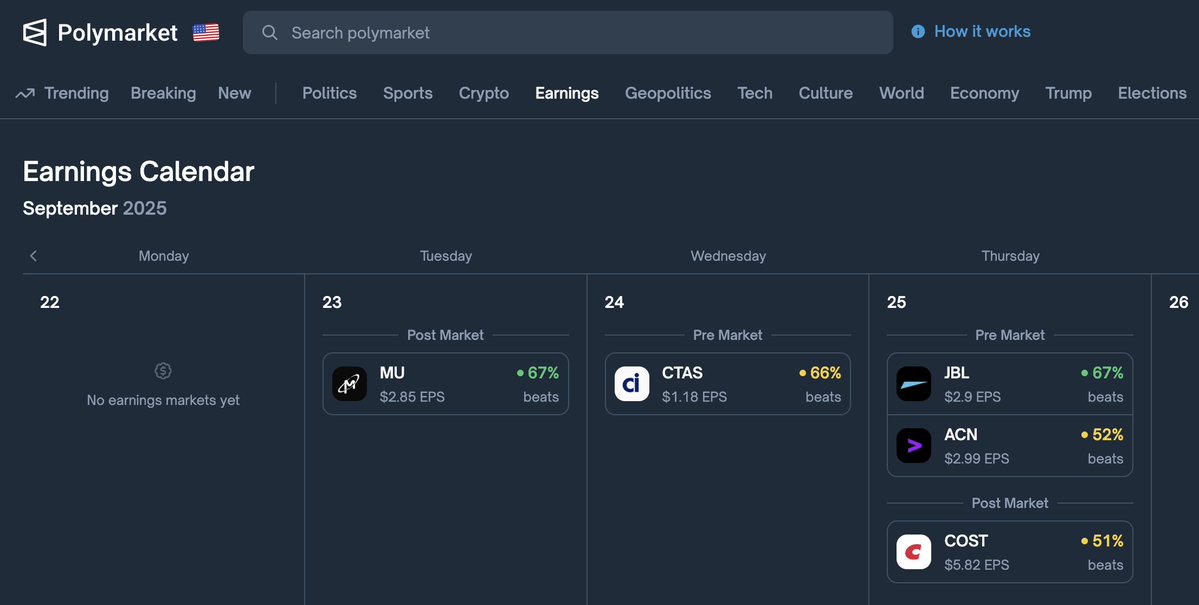
Task: Switch to the Economy category
Action: point(984,93)
